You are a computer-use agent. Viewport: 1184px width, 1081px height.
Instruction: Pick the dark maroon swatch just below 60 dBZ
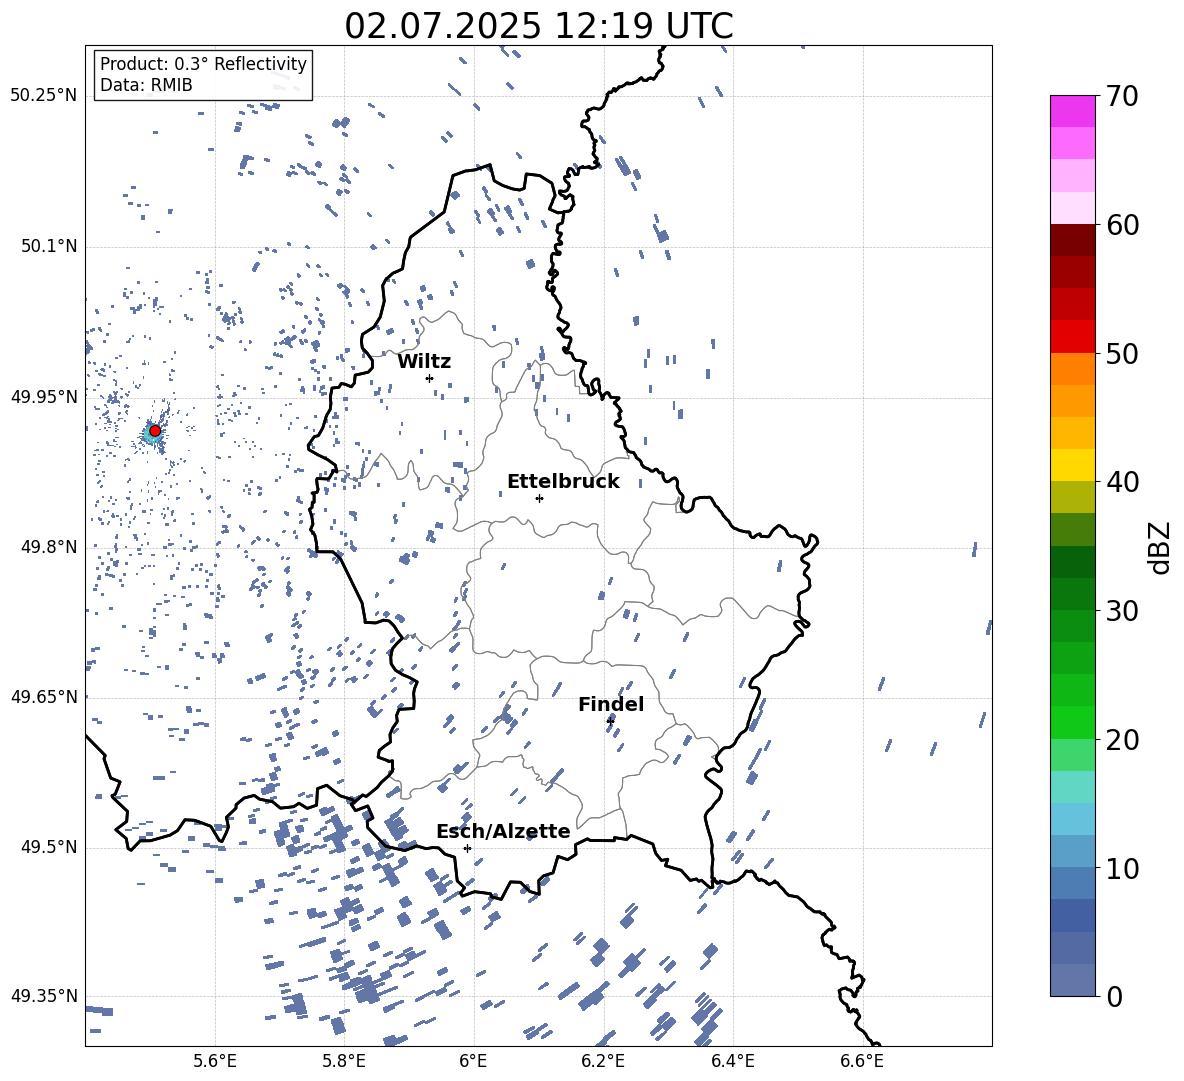pos(1073,240)
